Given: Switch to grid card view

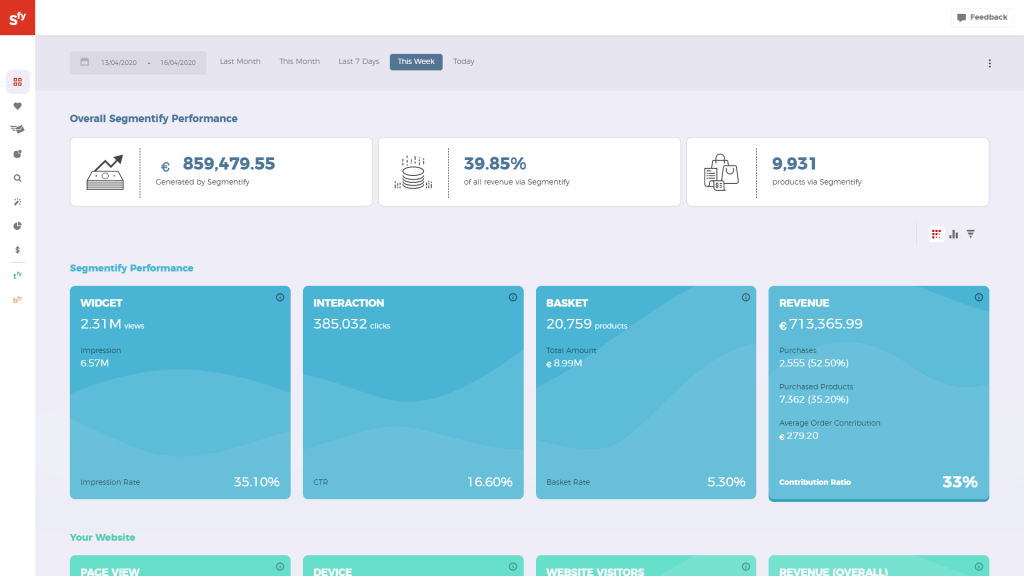Looking at the screenshot, I should [x=936, y=234].
